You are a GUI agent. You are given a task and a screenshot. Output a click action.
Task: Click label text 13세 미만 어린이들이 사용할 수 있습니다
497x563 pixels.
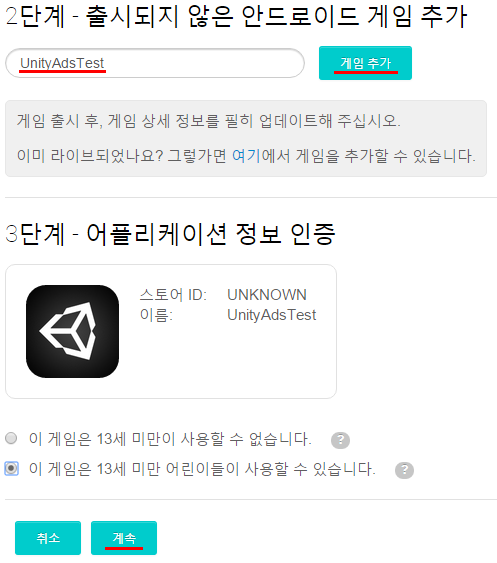[236, 469]
